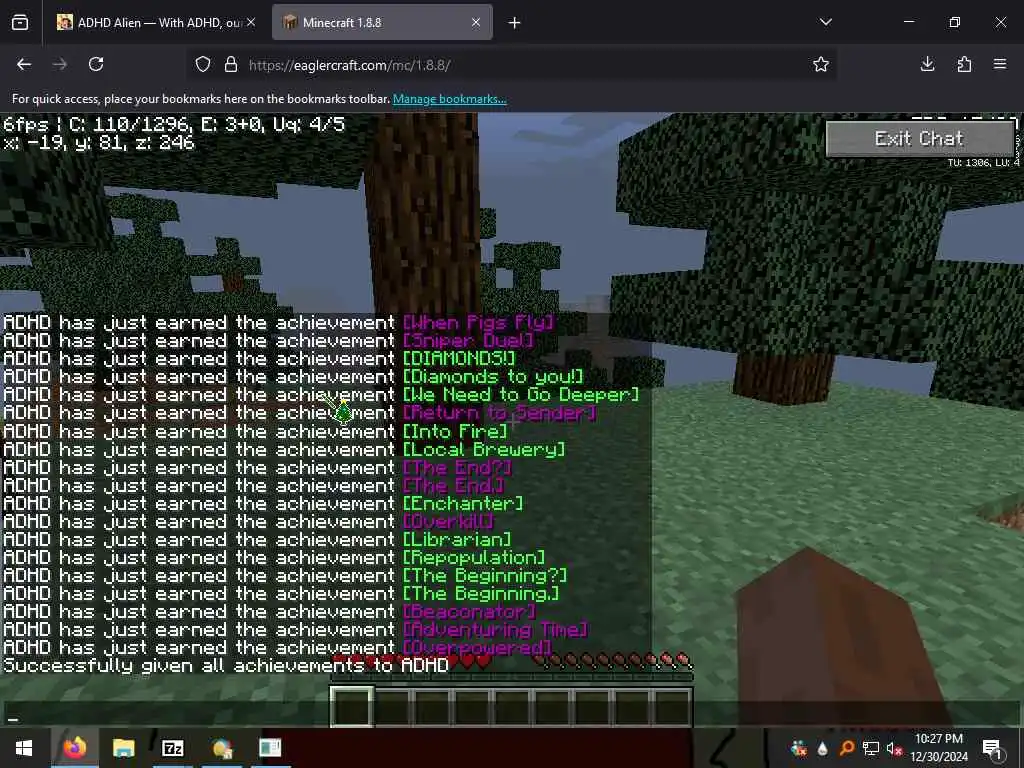Open Manage bookmarks link

tap(449, 99)
